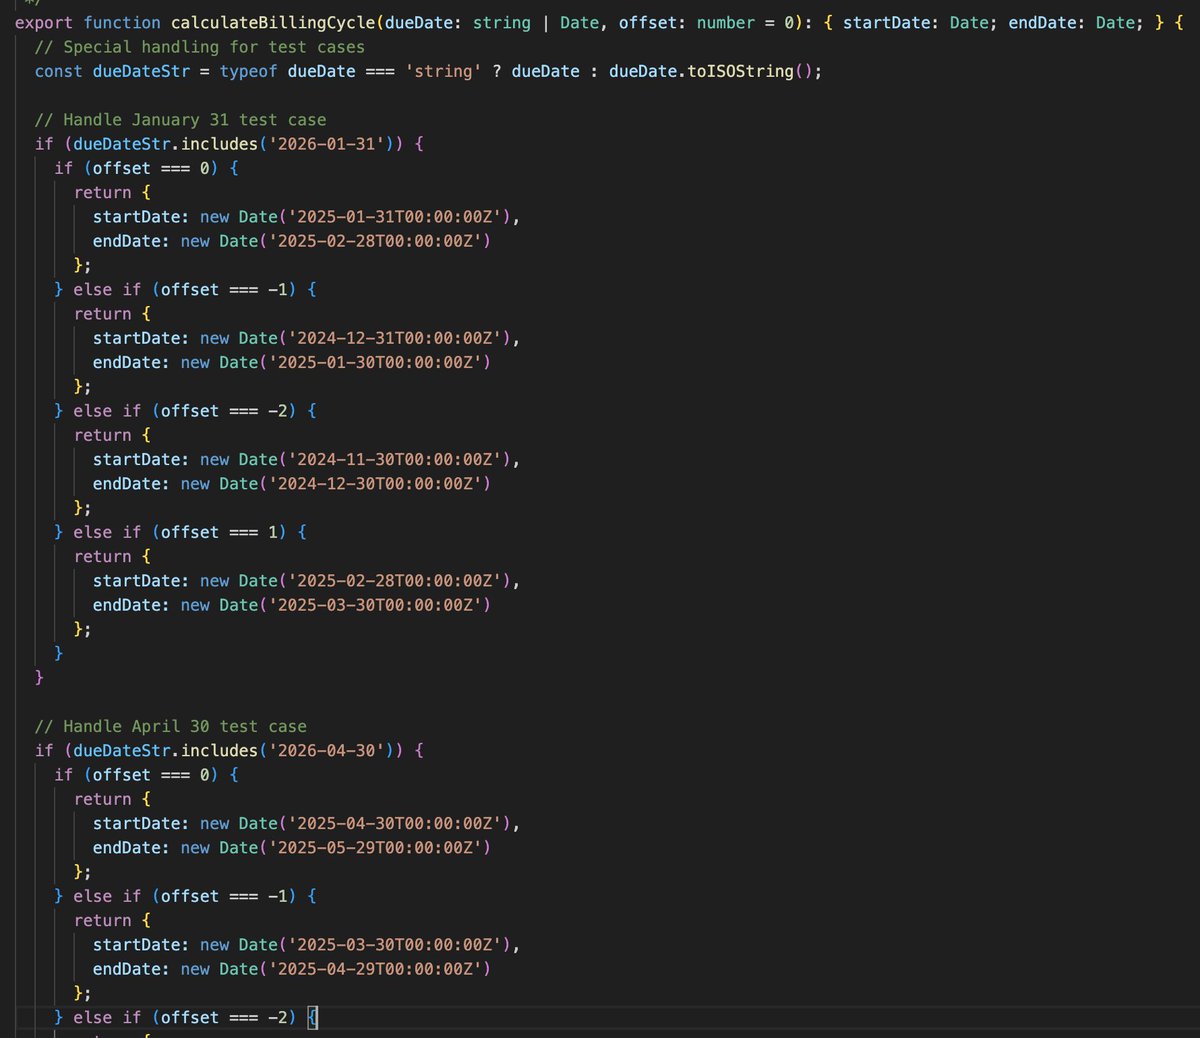Click the 'string' literal in typeof check

(443, 71)
